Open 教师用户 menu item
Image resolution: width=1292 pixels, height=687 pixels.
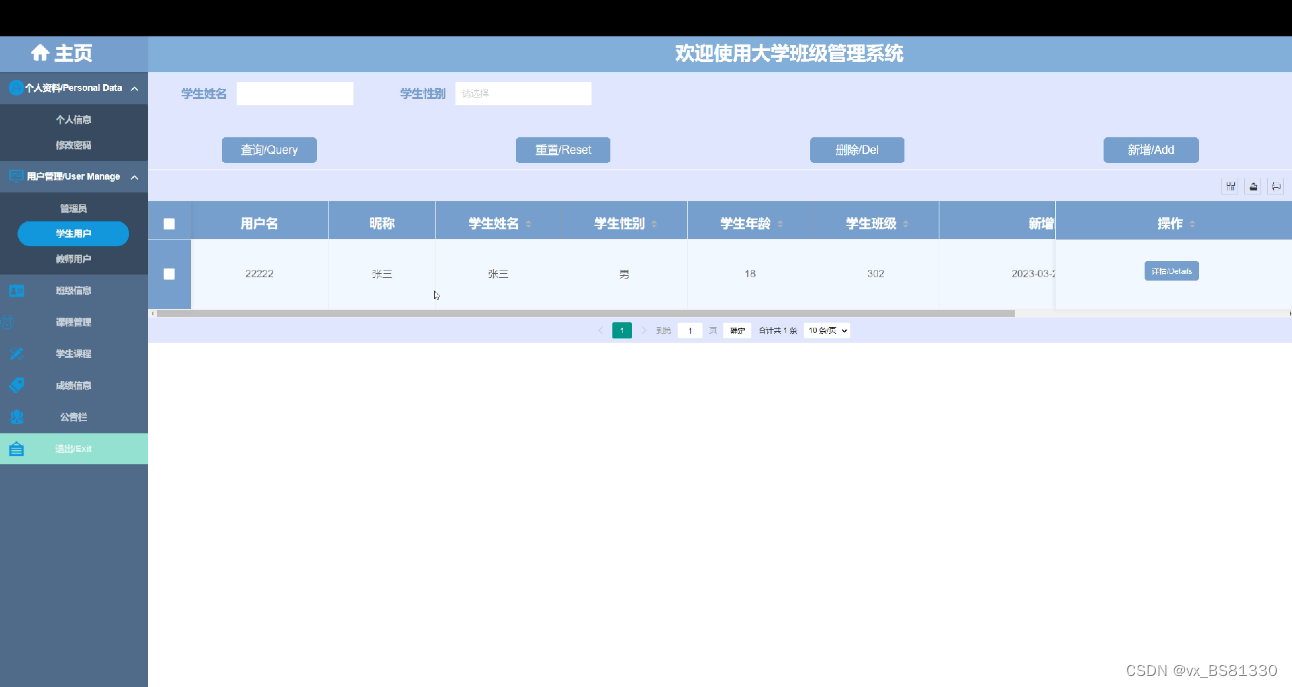tap(73, 259)
